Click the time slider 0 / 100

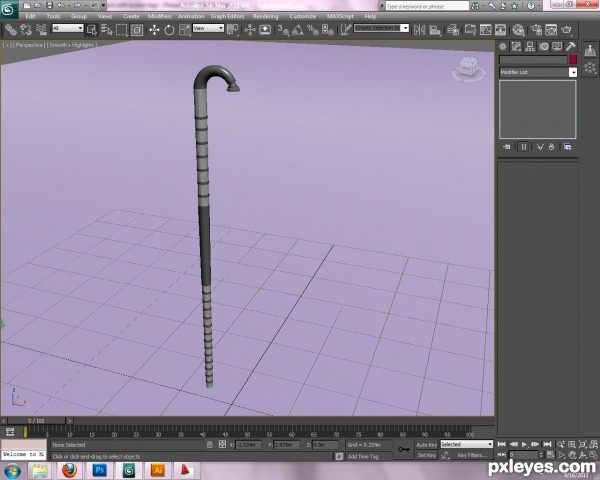[x=36, y=421]
